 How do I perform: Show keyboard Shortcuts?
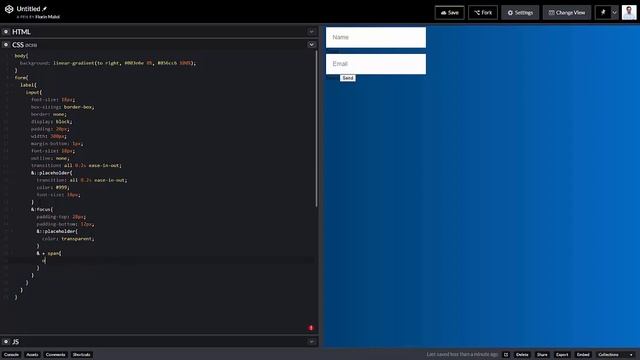tap(82, 354)
